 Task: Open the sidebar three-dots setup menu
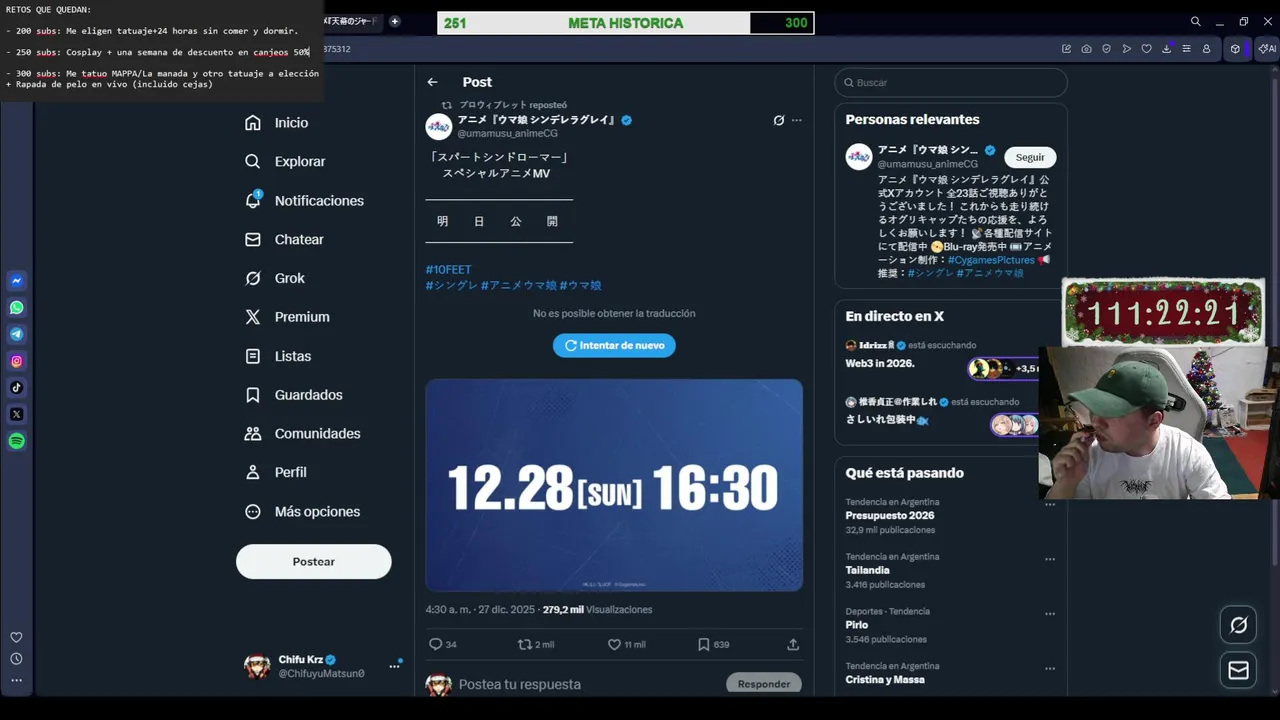click(16, 680)
